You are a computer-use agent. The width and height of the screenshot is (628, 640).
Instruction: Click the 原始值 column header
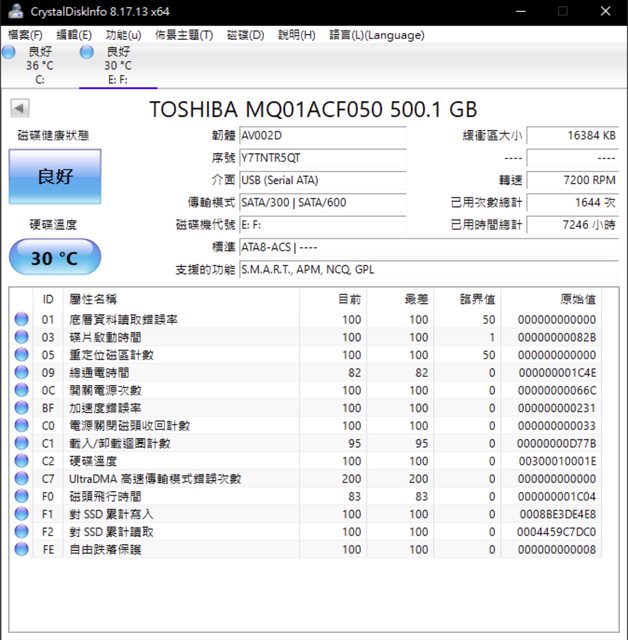[x=577, y=299]
